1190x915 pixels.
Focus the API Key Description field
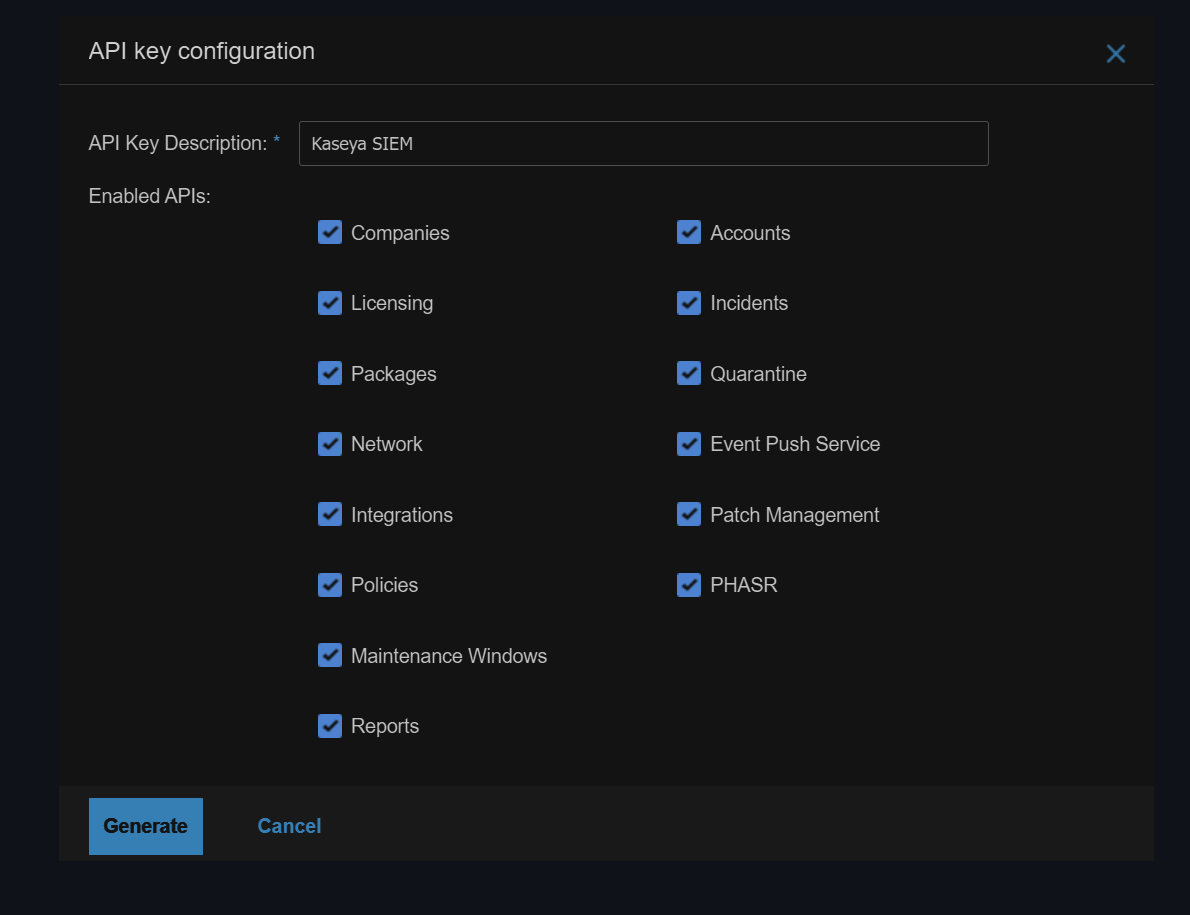[x=644, y=143]
